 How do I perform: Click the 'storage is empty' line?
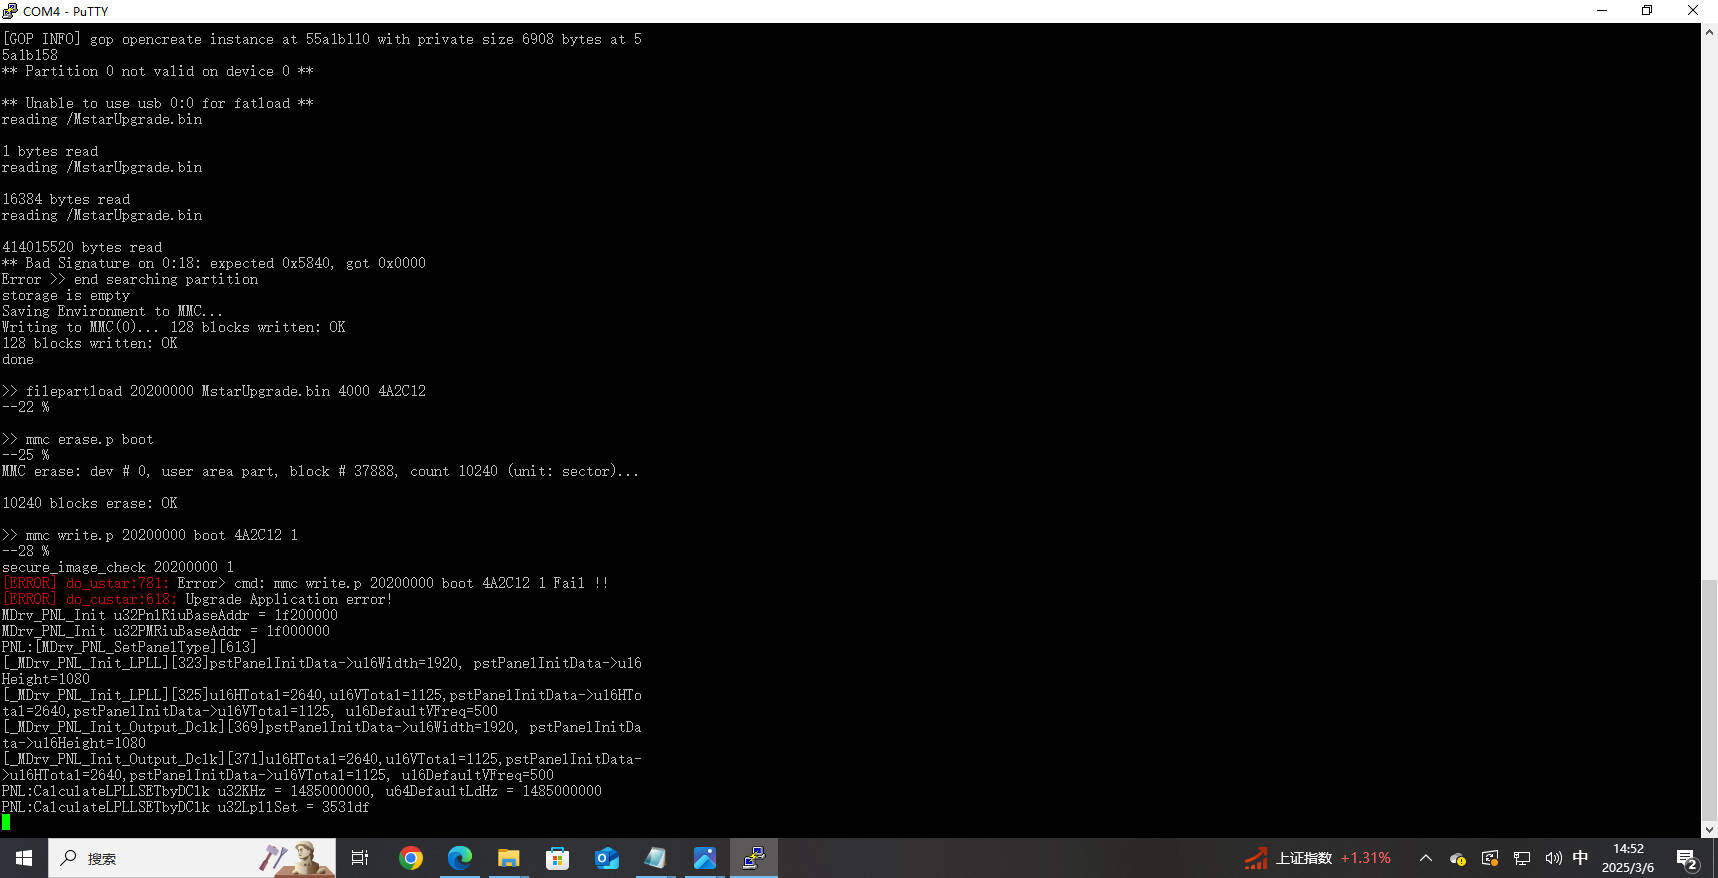66,295
